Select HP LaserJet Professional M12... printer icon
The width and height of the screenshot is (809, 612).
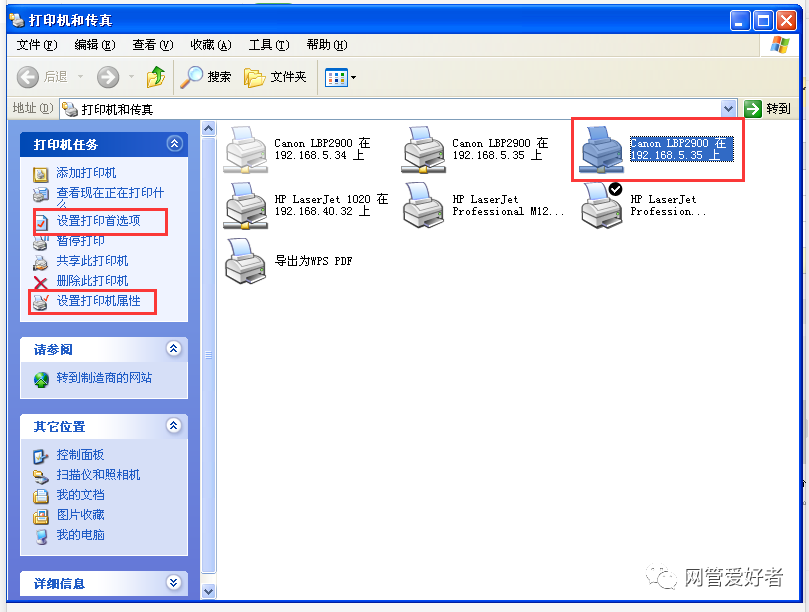click(423, 205)
